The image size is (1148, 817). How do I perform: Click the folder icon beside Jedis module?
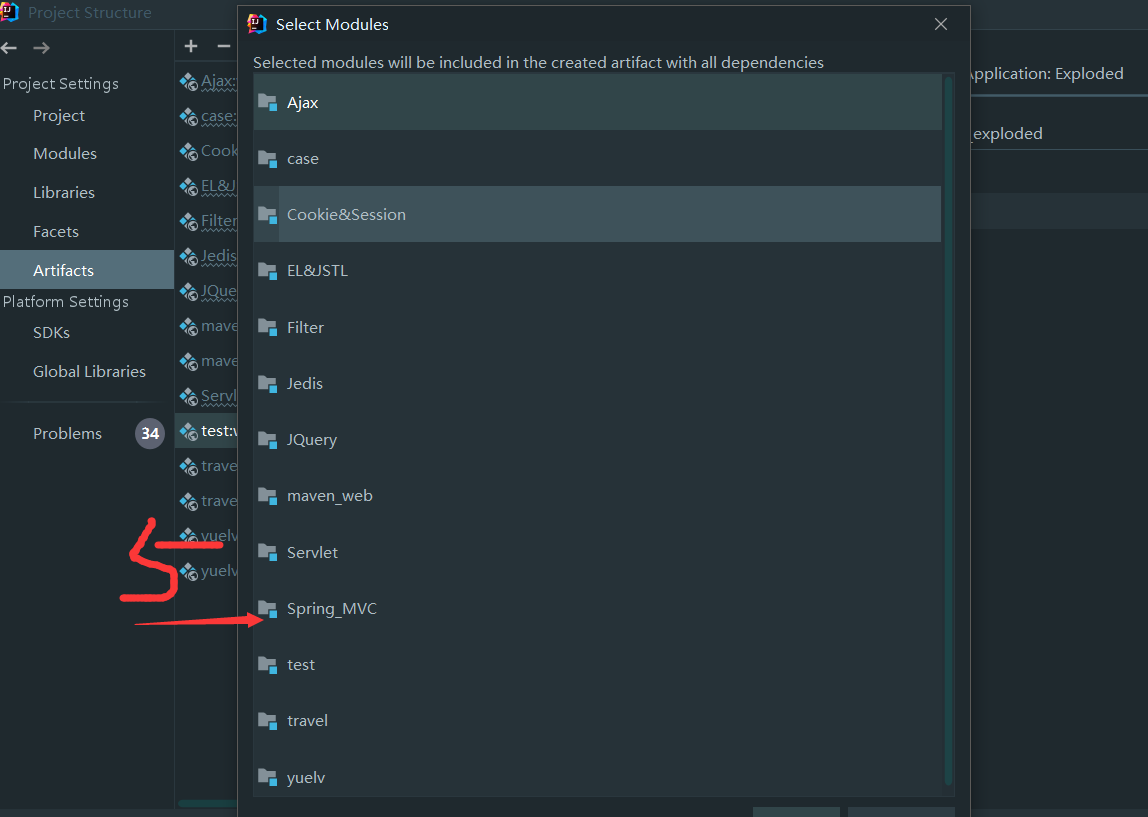[x=267, y=383]
